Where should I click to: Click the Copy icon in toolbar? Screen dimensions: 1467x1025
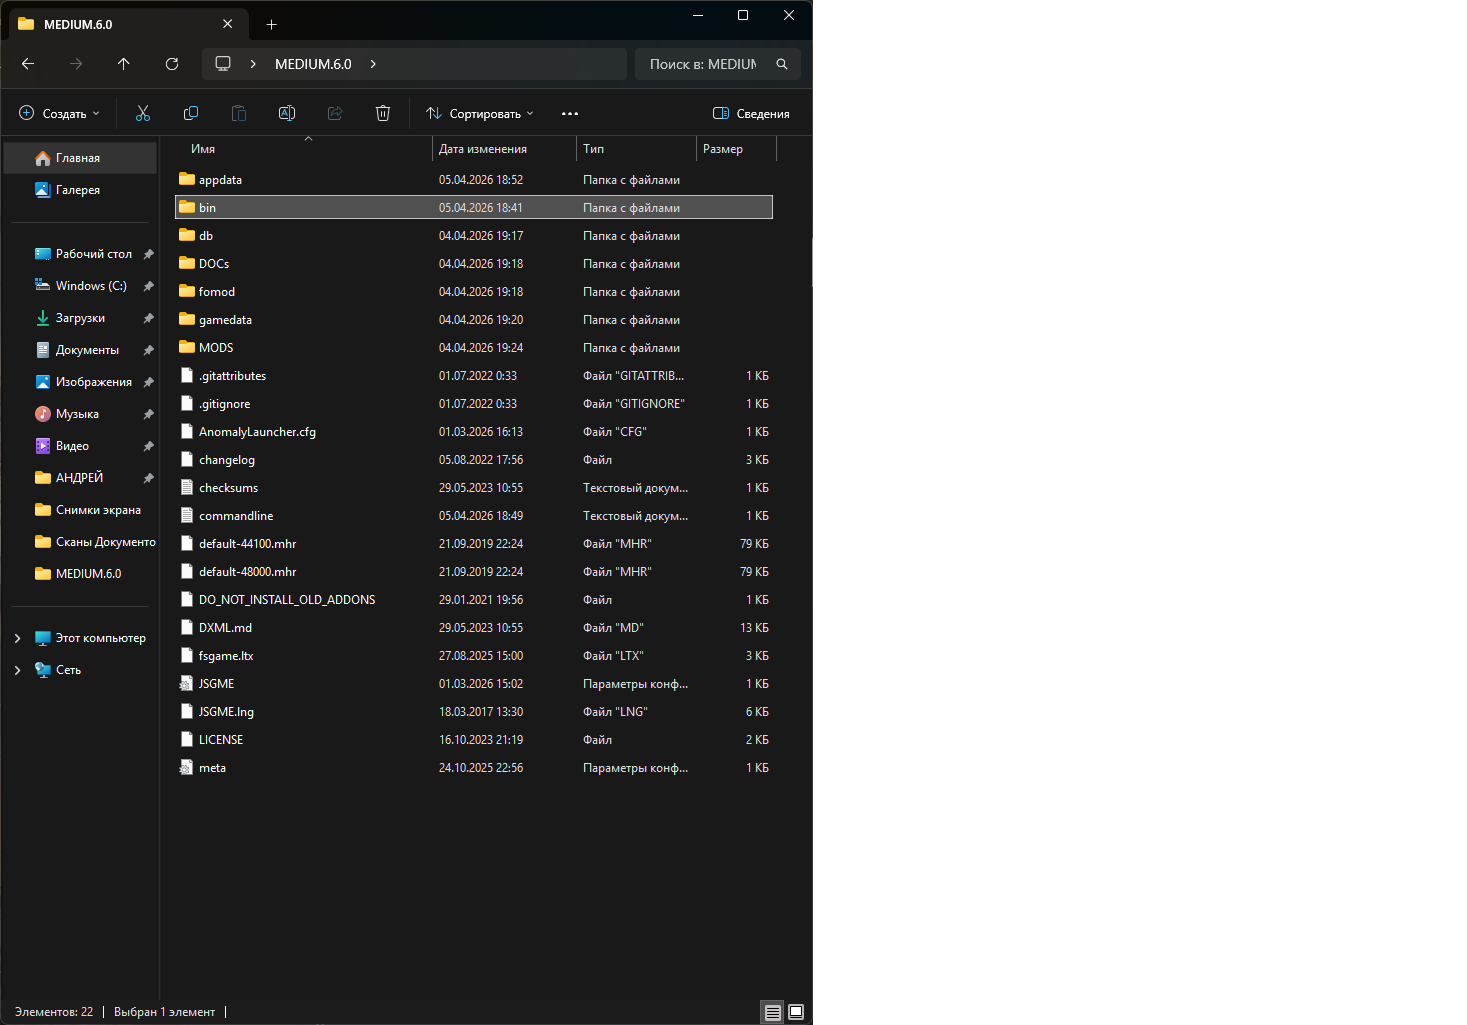tap(191, 114)
